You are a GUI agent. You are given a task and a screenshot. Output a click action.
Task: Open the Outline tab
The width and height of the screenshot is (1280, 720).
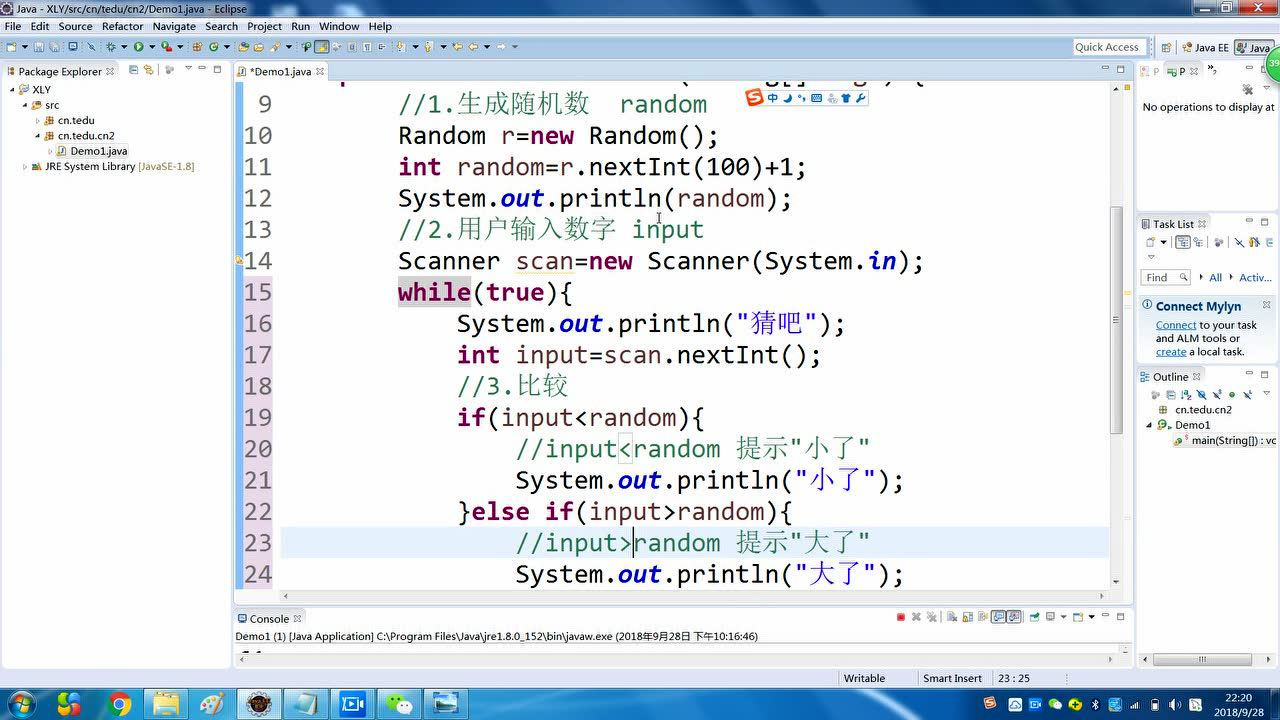1170,377
